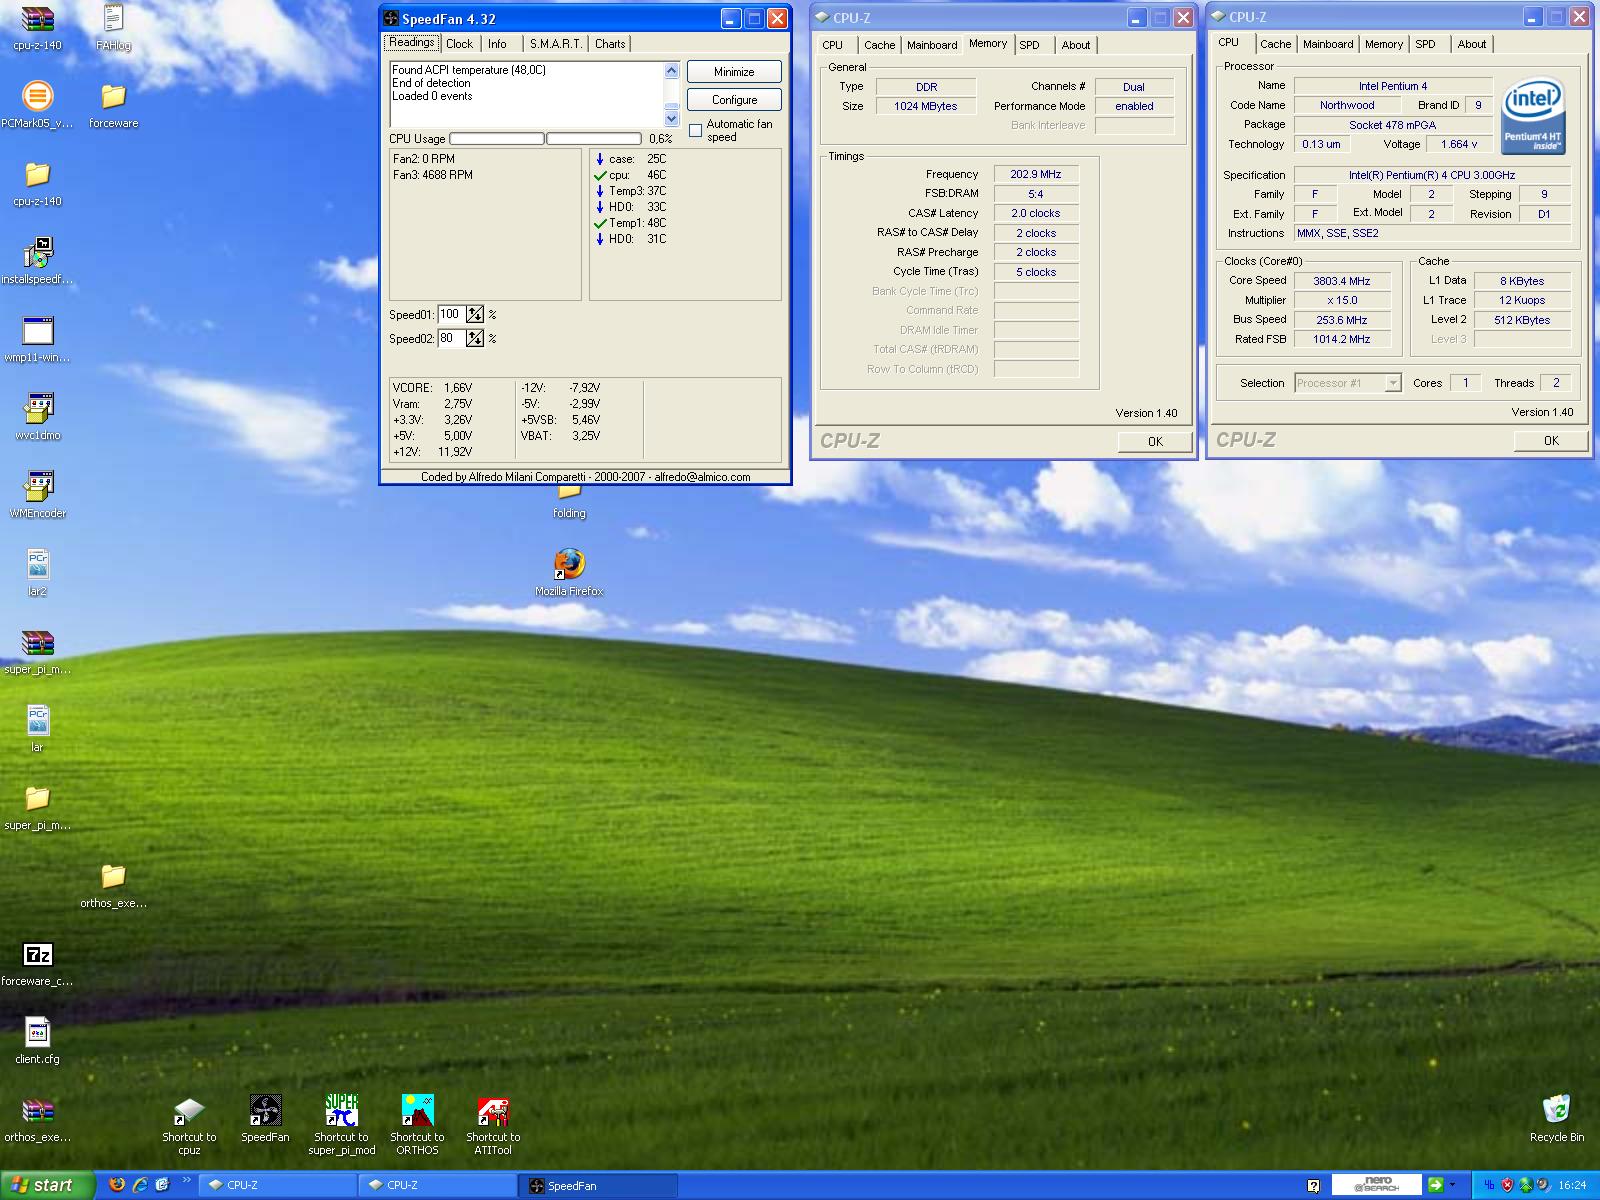Switch to SpeedFan Clock tab
This screenshot has width=1600, height=1200.
point(459,44)
